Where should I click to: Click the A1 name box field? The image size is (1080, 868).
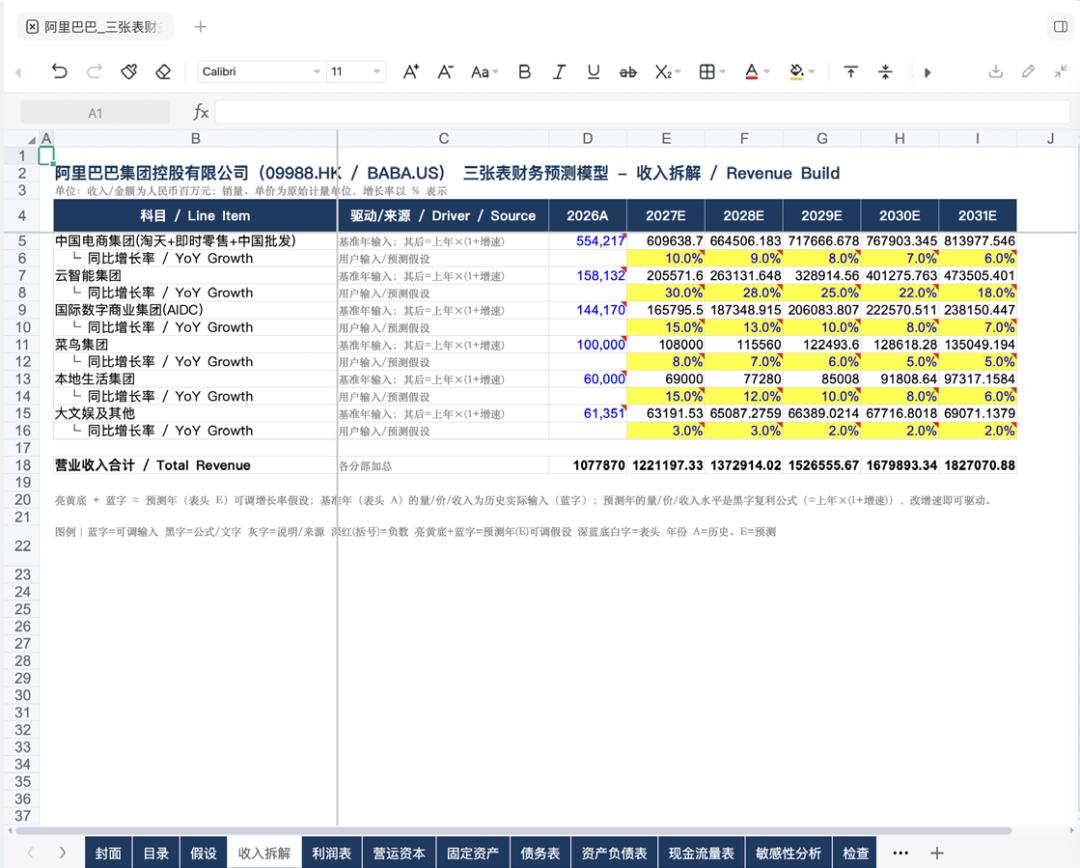95,113
